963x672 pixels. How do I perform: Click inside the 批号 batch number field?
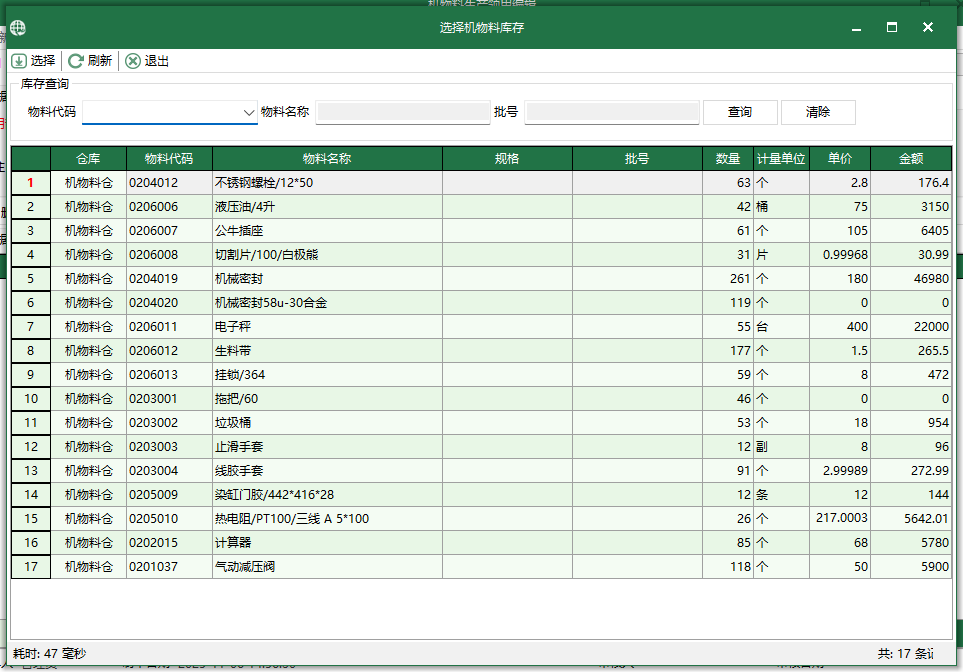coord(614,112)
